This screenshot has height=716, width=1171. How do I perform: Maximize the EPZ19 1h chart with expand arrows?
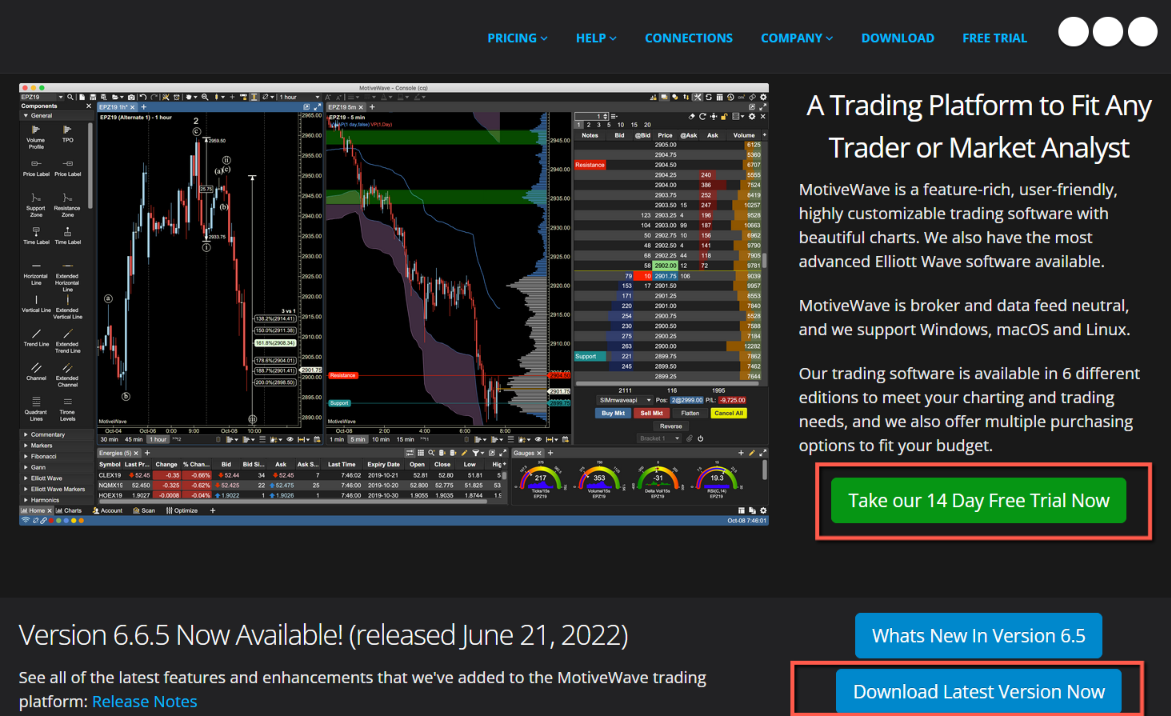coord(317,108)
